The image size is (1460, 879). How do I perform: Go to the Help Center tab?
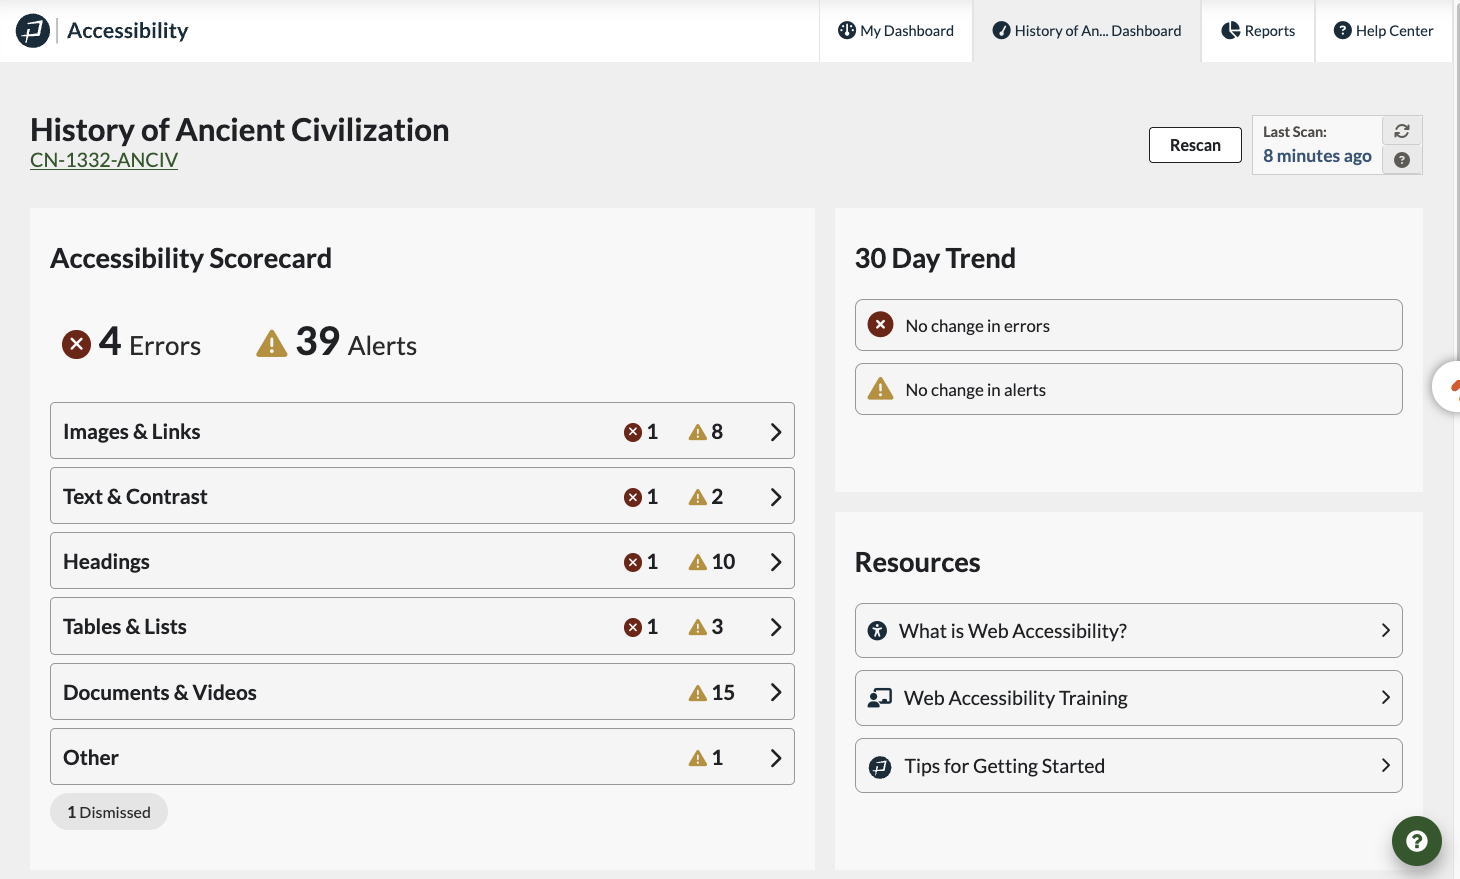tap(1383, 31)
